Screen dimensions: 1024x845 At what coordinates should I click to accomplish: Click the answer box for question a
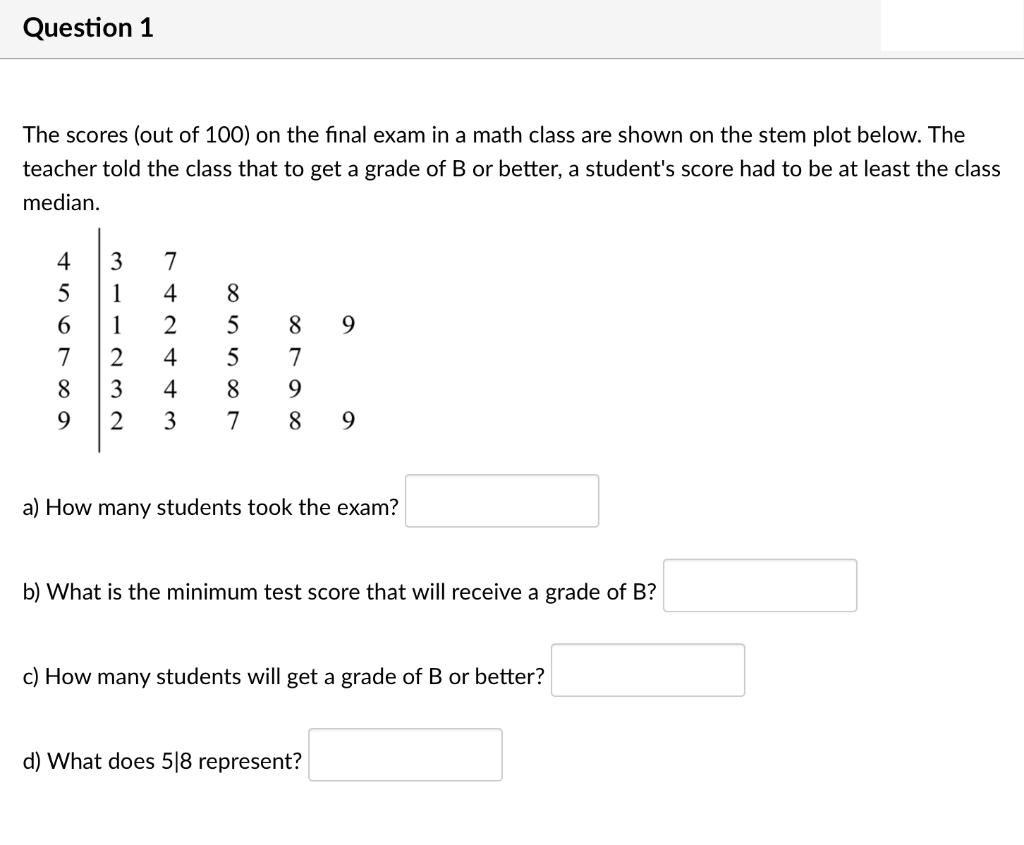tap(501, 500)
